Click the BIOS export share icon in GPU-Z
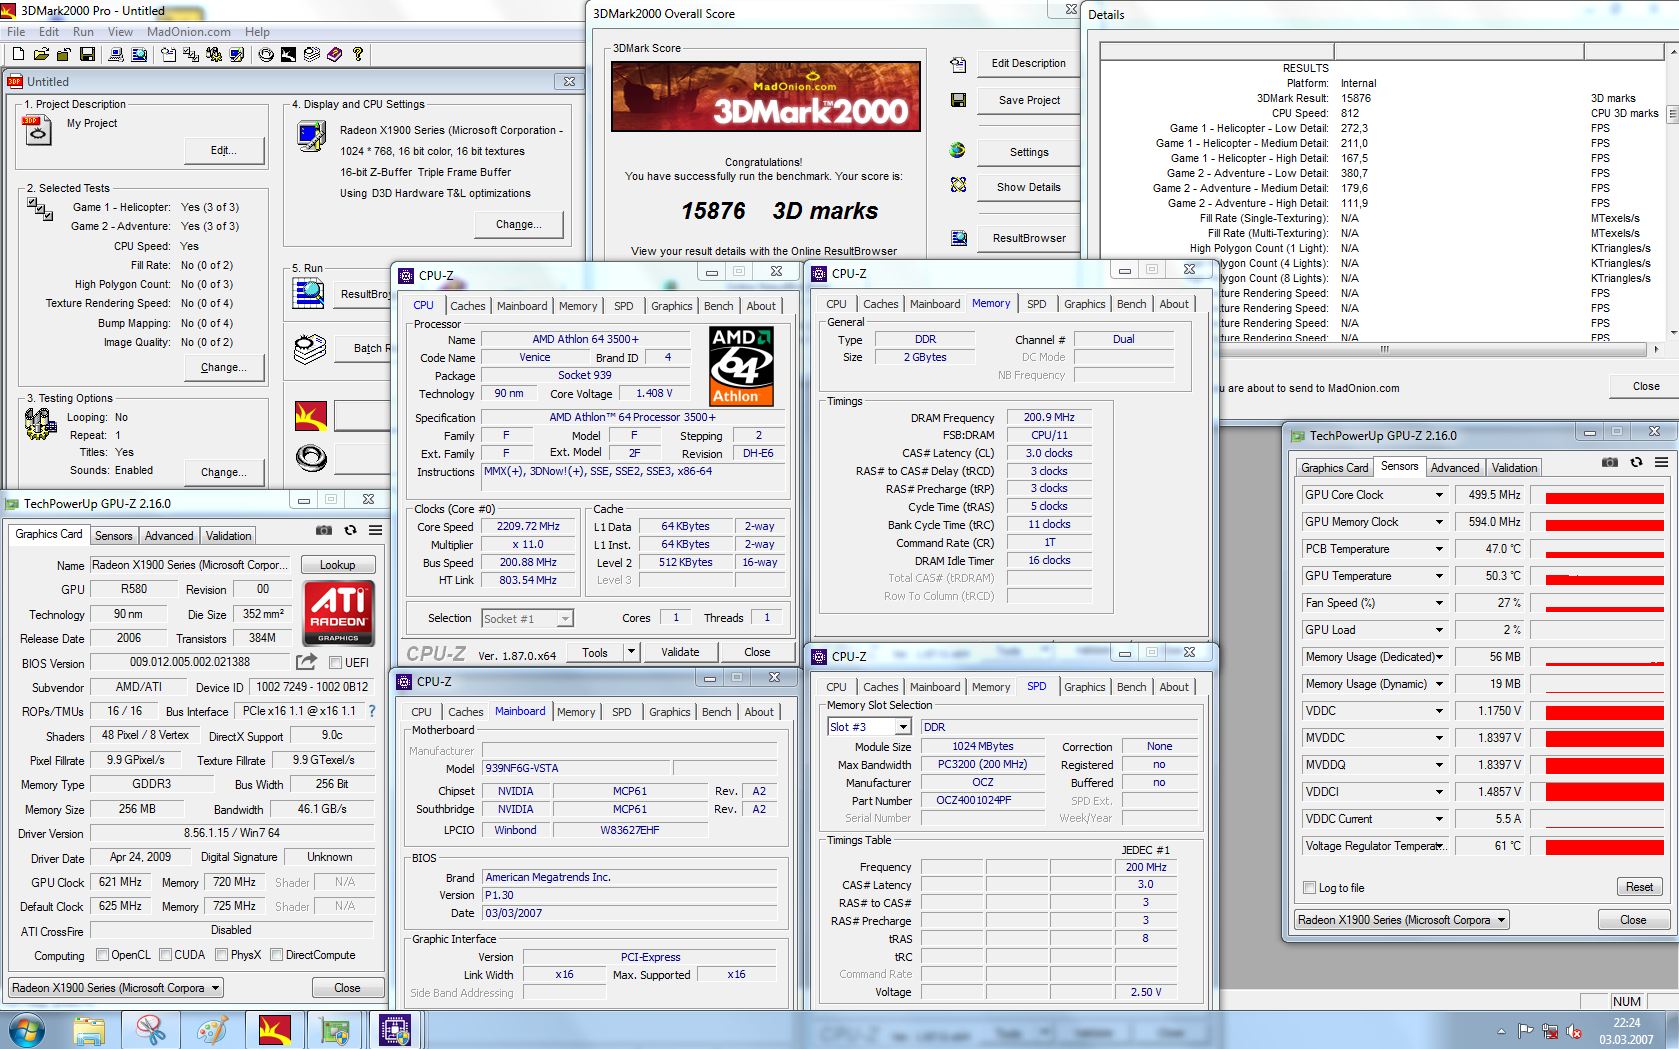This screenshot has width=1679, height=1049. [306, 662]
